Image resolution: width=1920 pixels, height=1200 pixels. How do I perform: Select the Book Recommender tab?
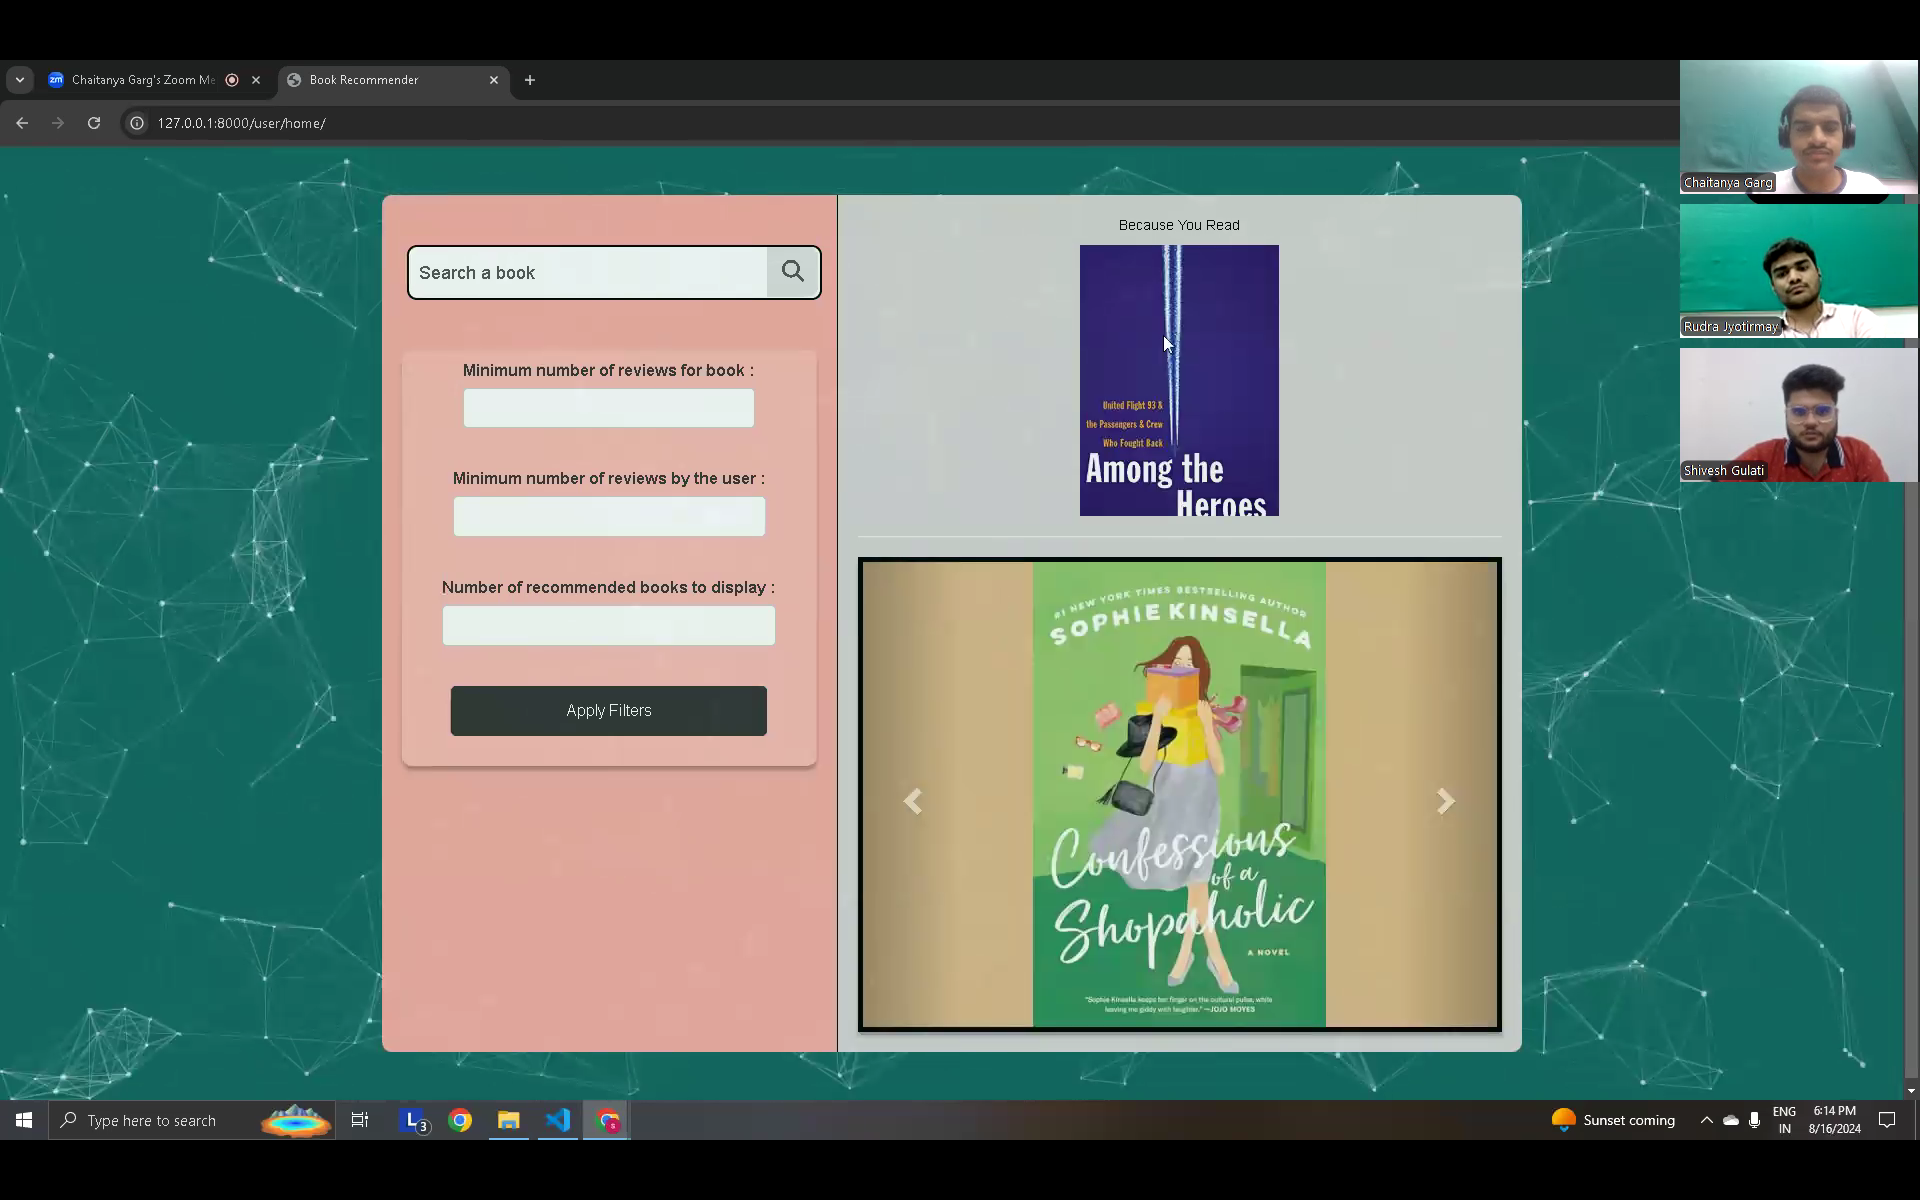pyautogui.click(x=364, y=80)
